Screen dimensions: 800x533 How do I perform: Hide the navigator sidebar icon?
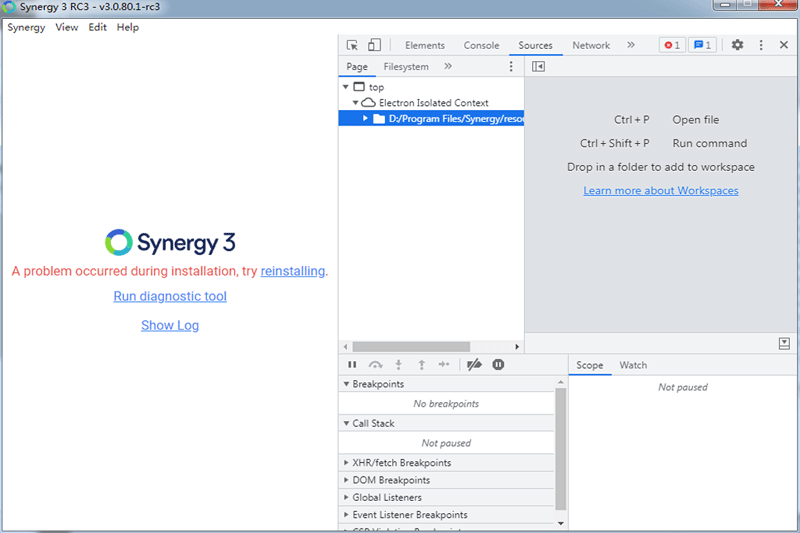click(x=538, y=66)
